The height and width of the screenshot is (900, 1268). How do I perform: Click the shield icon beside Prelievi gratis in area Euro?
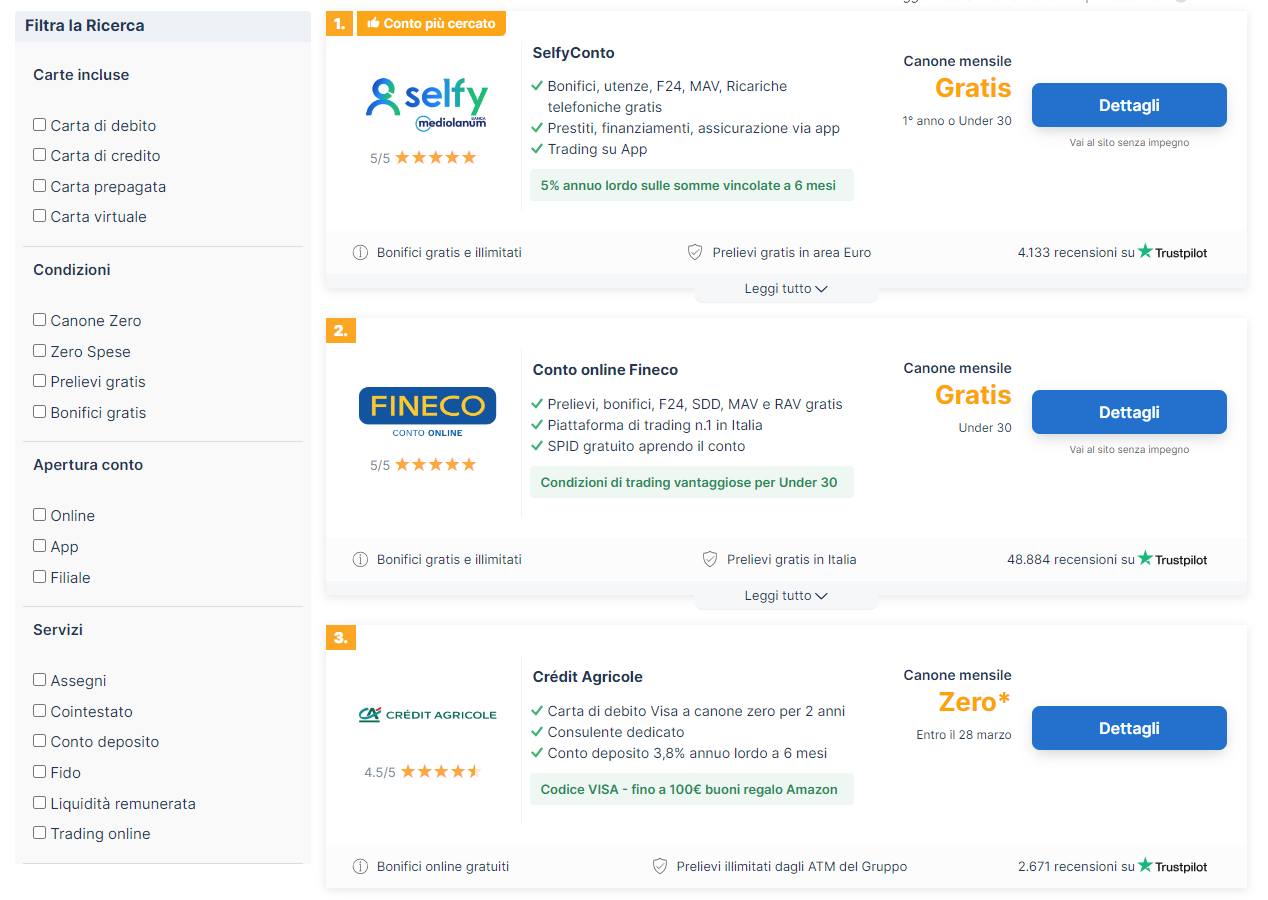(x=695, y=253)
